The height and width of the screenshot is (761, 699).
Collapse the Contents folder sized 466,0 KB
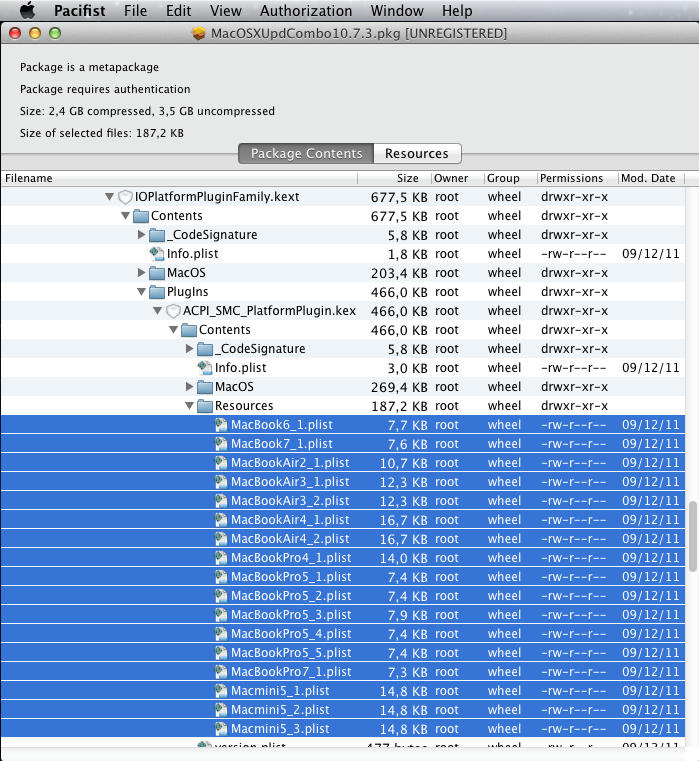[173, 330]
